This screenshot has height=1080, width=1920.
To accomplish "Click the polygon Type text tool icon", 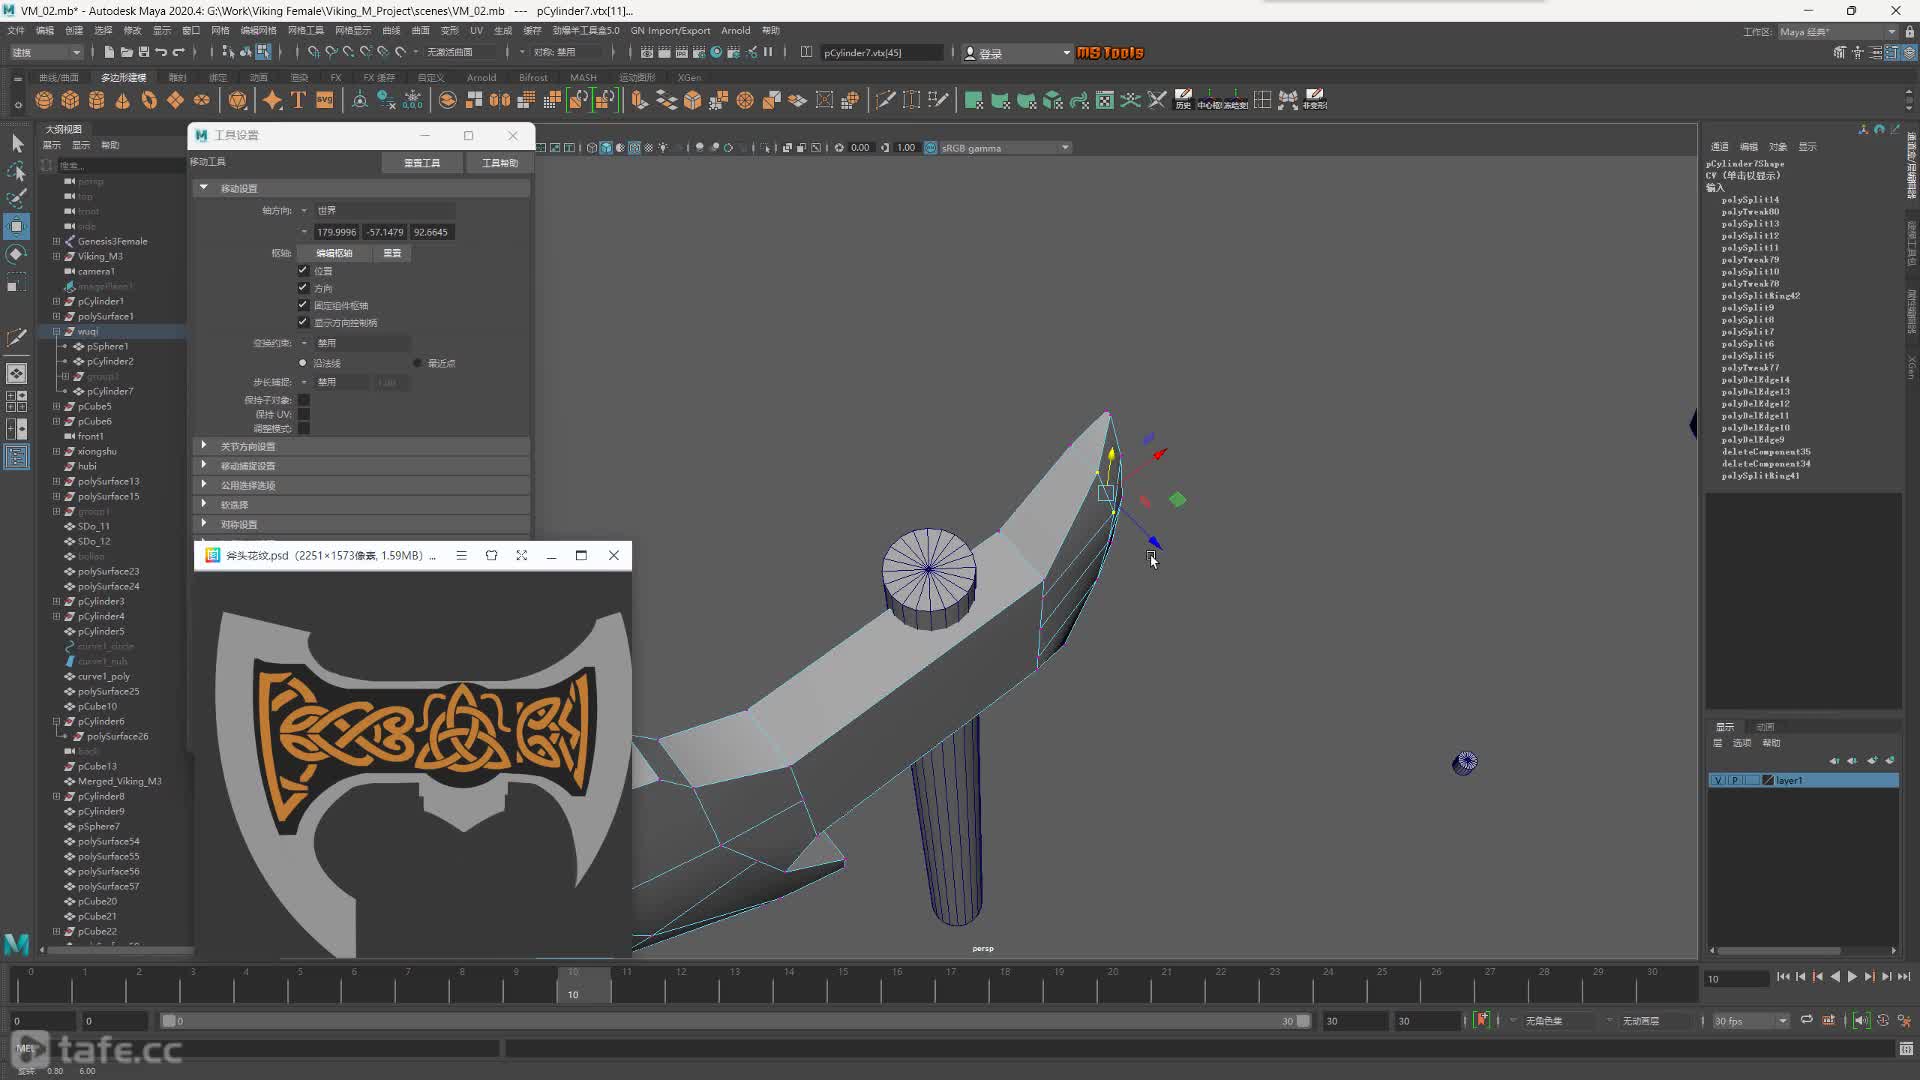I will [x=298, y=100].
